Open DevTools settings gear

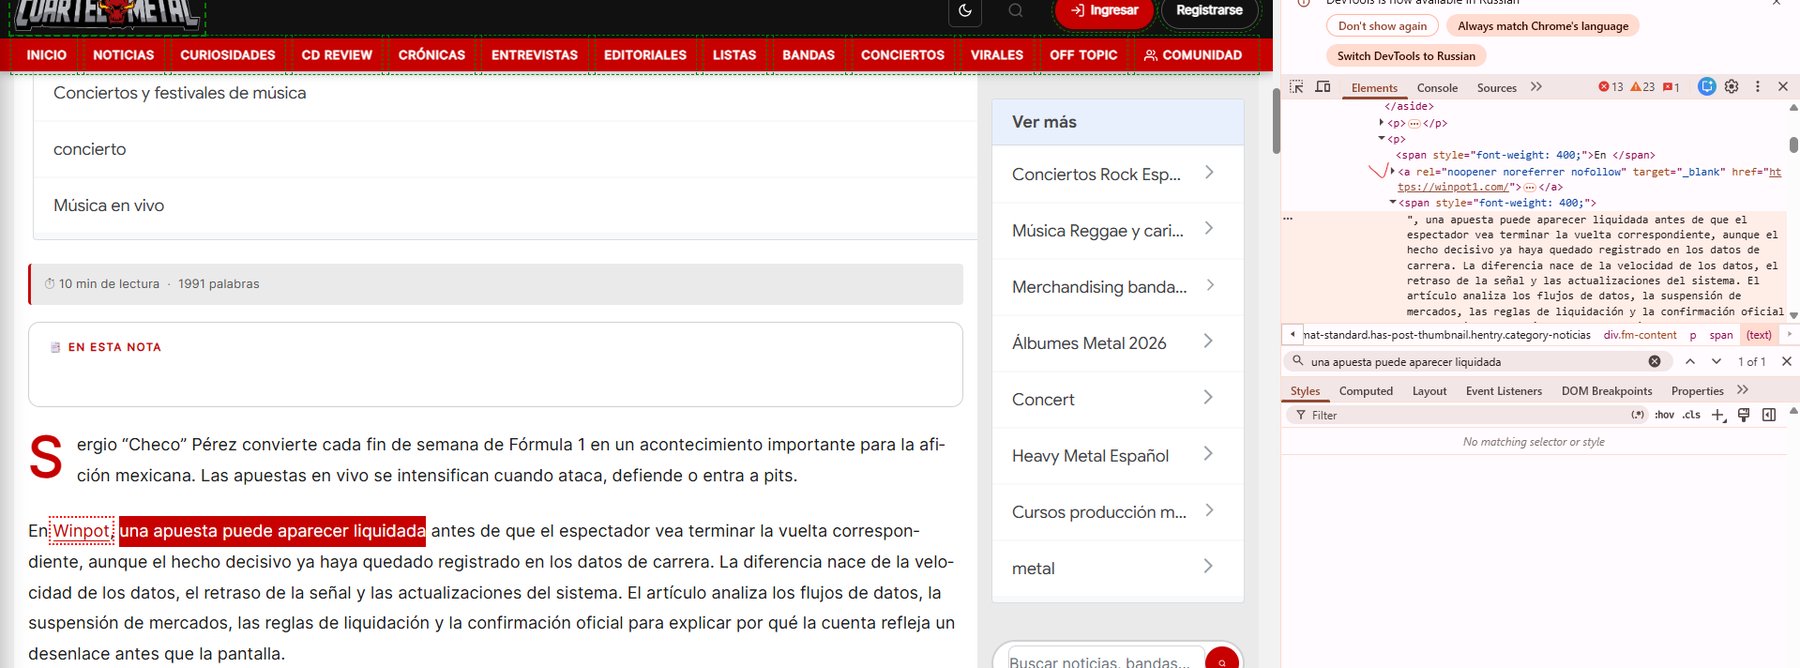coord(1732,87)
